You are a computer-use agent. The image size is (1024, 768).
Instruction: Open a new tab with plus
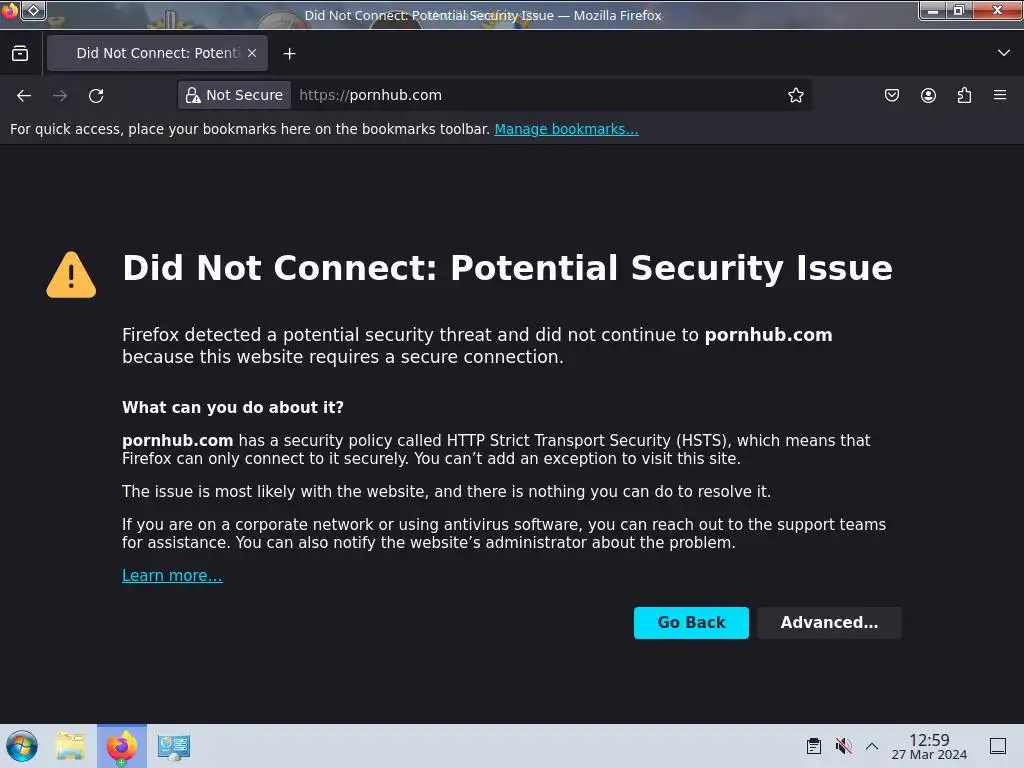click(x=289, y=54)
